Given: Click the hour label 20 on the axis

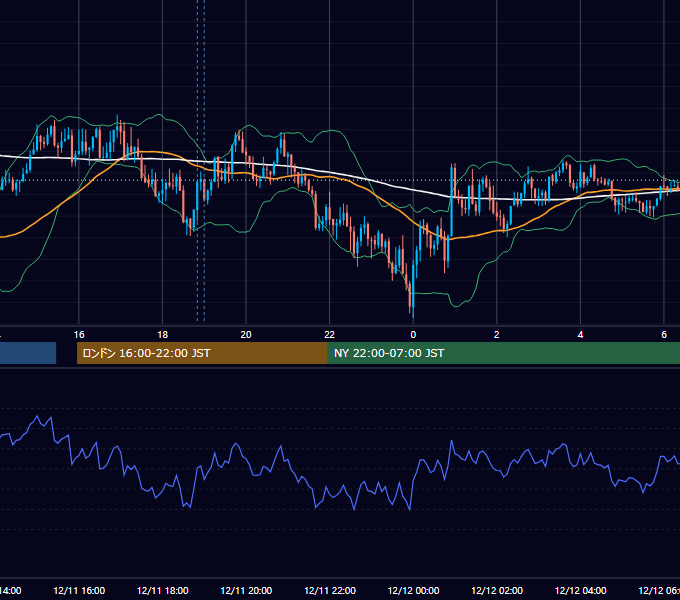Looking at the screenshot, I should tap(246, 335).
